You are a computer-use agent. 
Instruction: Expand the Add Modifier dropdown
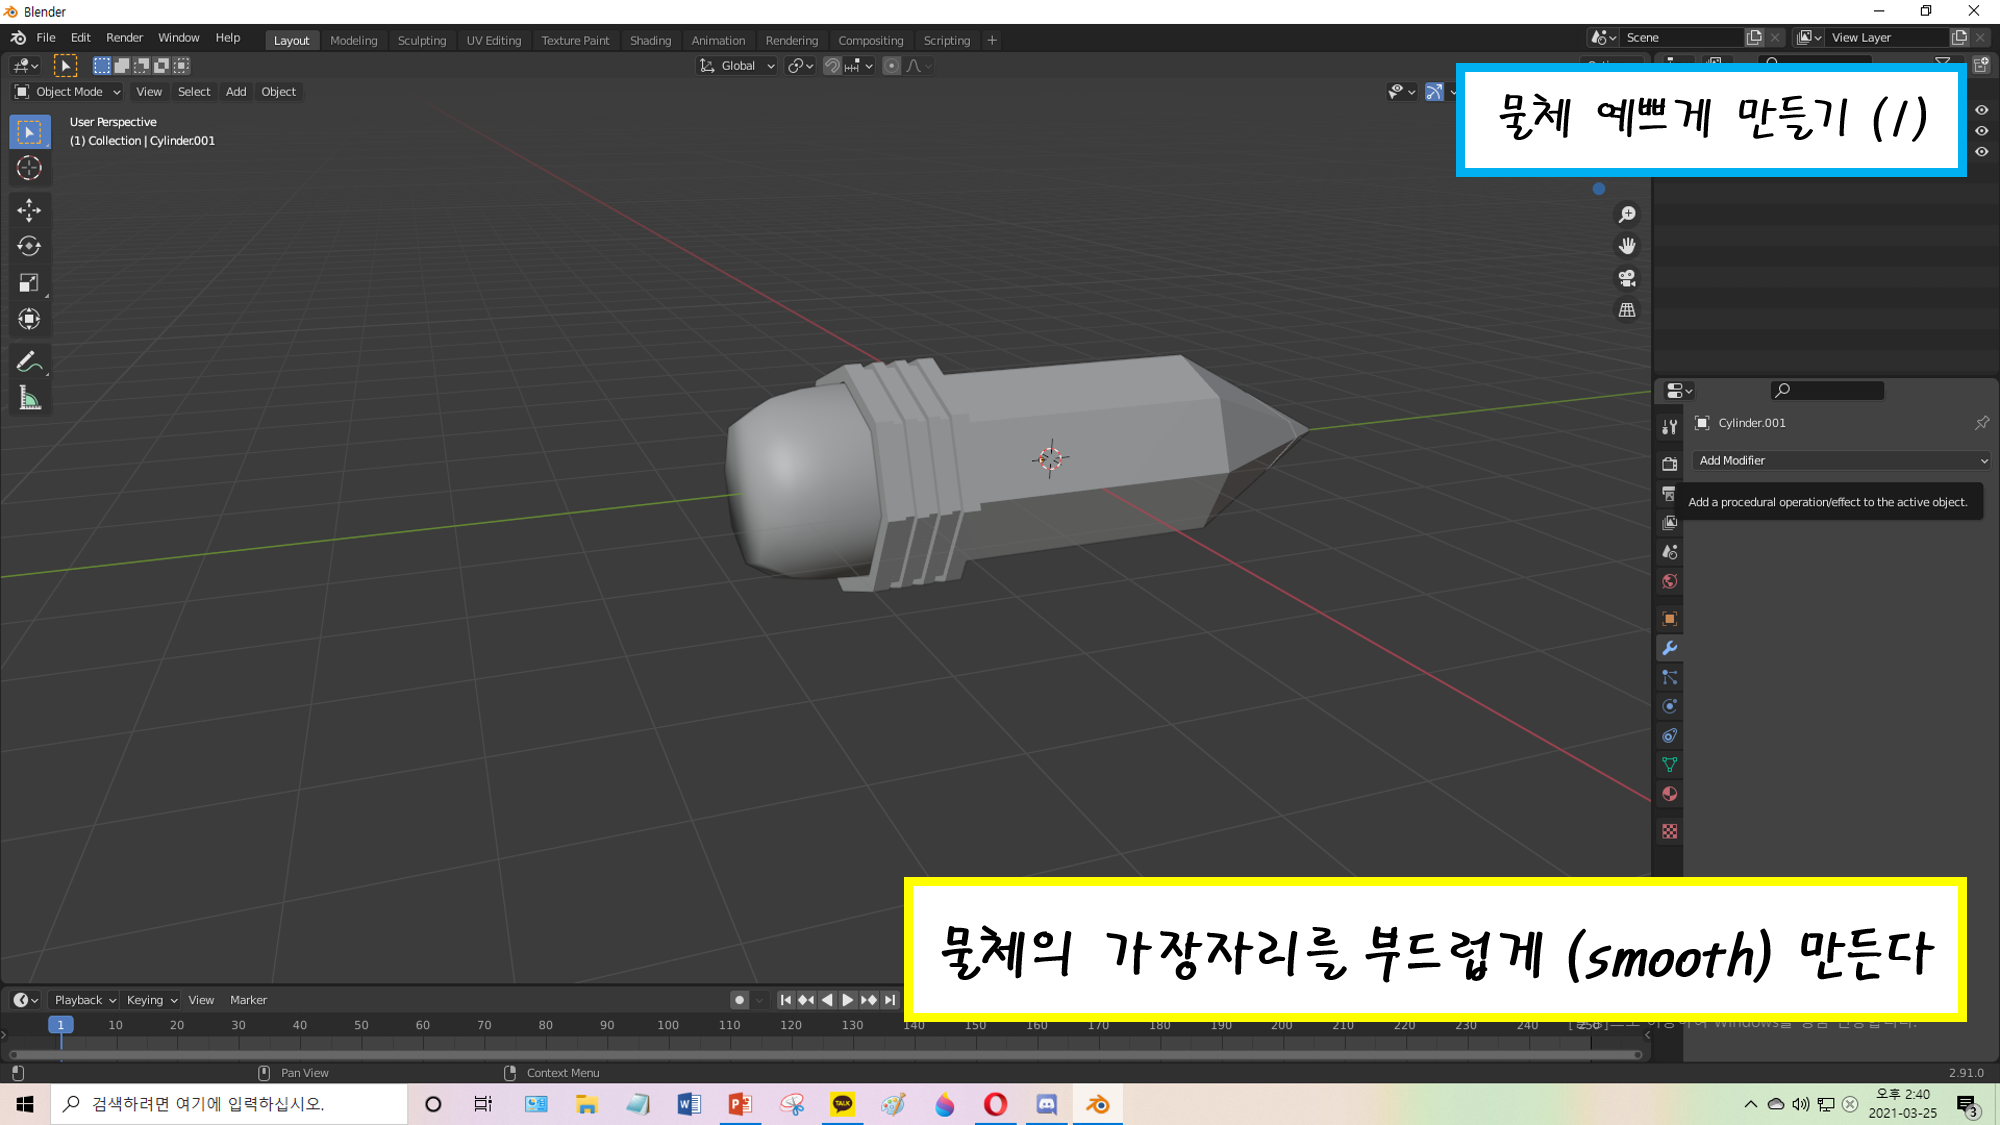(x=1841, y=460)
